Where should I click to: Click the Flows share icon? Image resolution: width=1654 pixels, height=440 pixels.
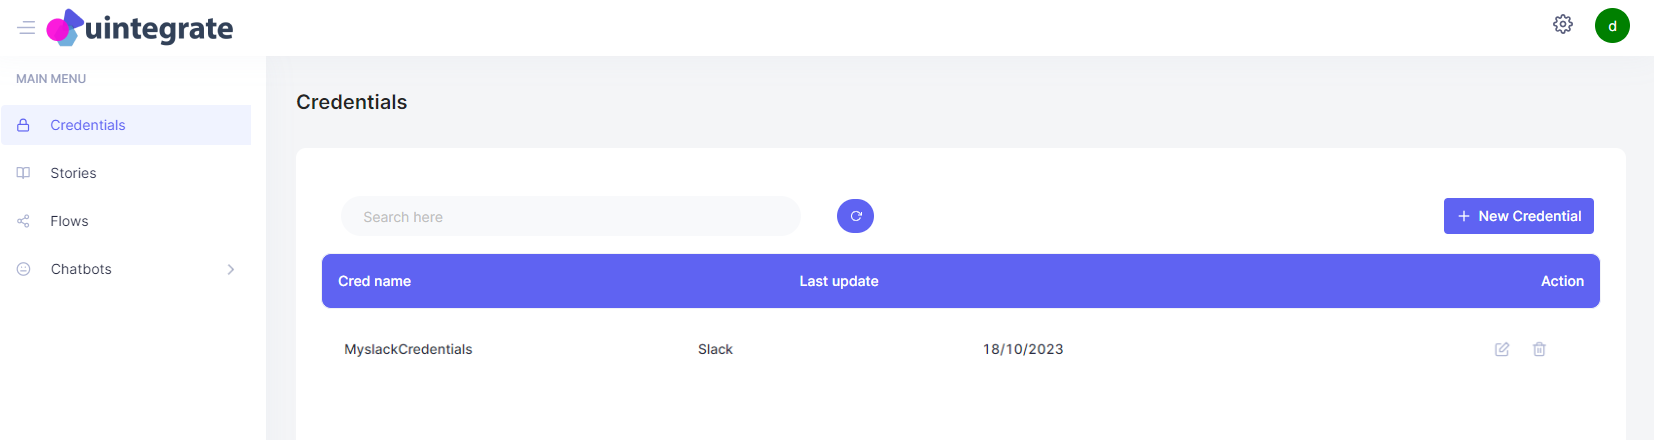(x=23, y=221)
